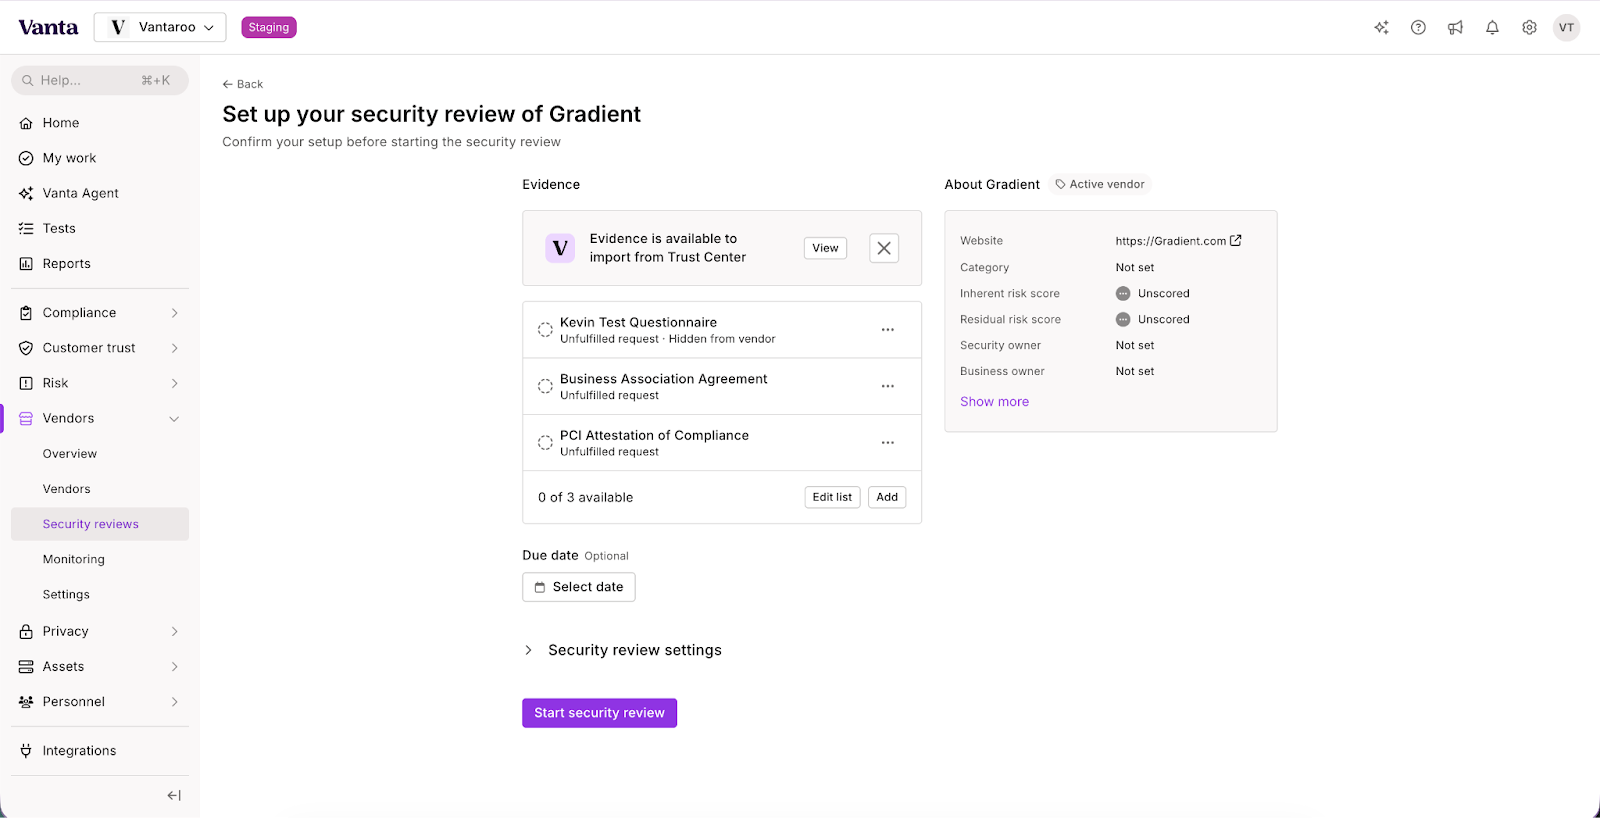Expand the Compliance section chevron
This screenshot has height=818, width=1600.
[174, 313]
